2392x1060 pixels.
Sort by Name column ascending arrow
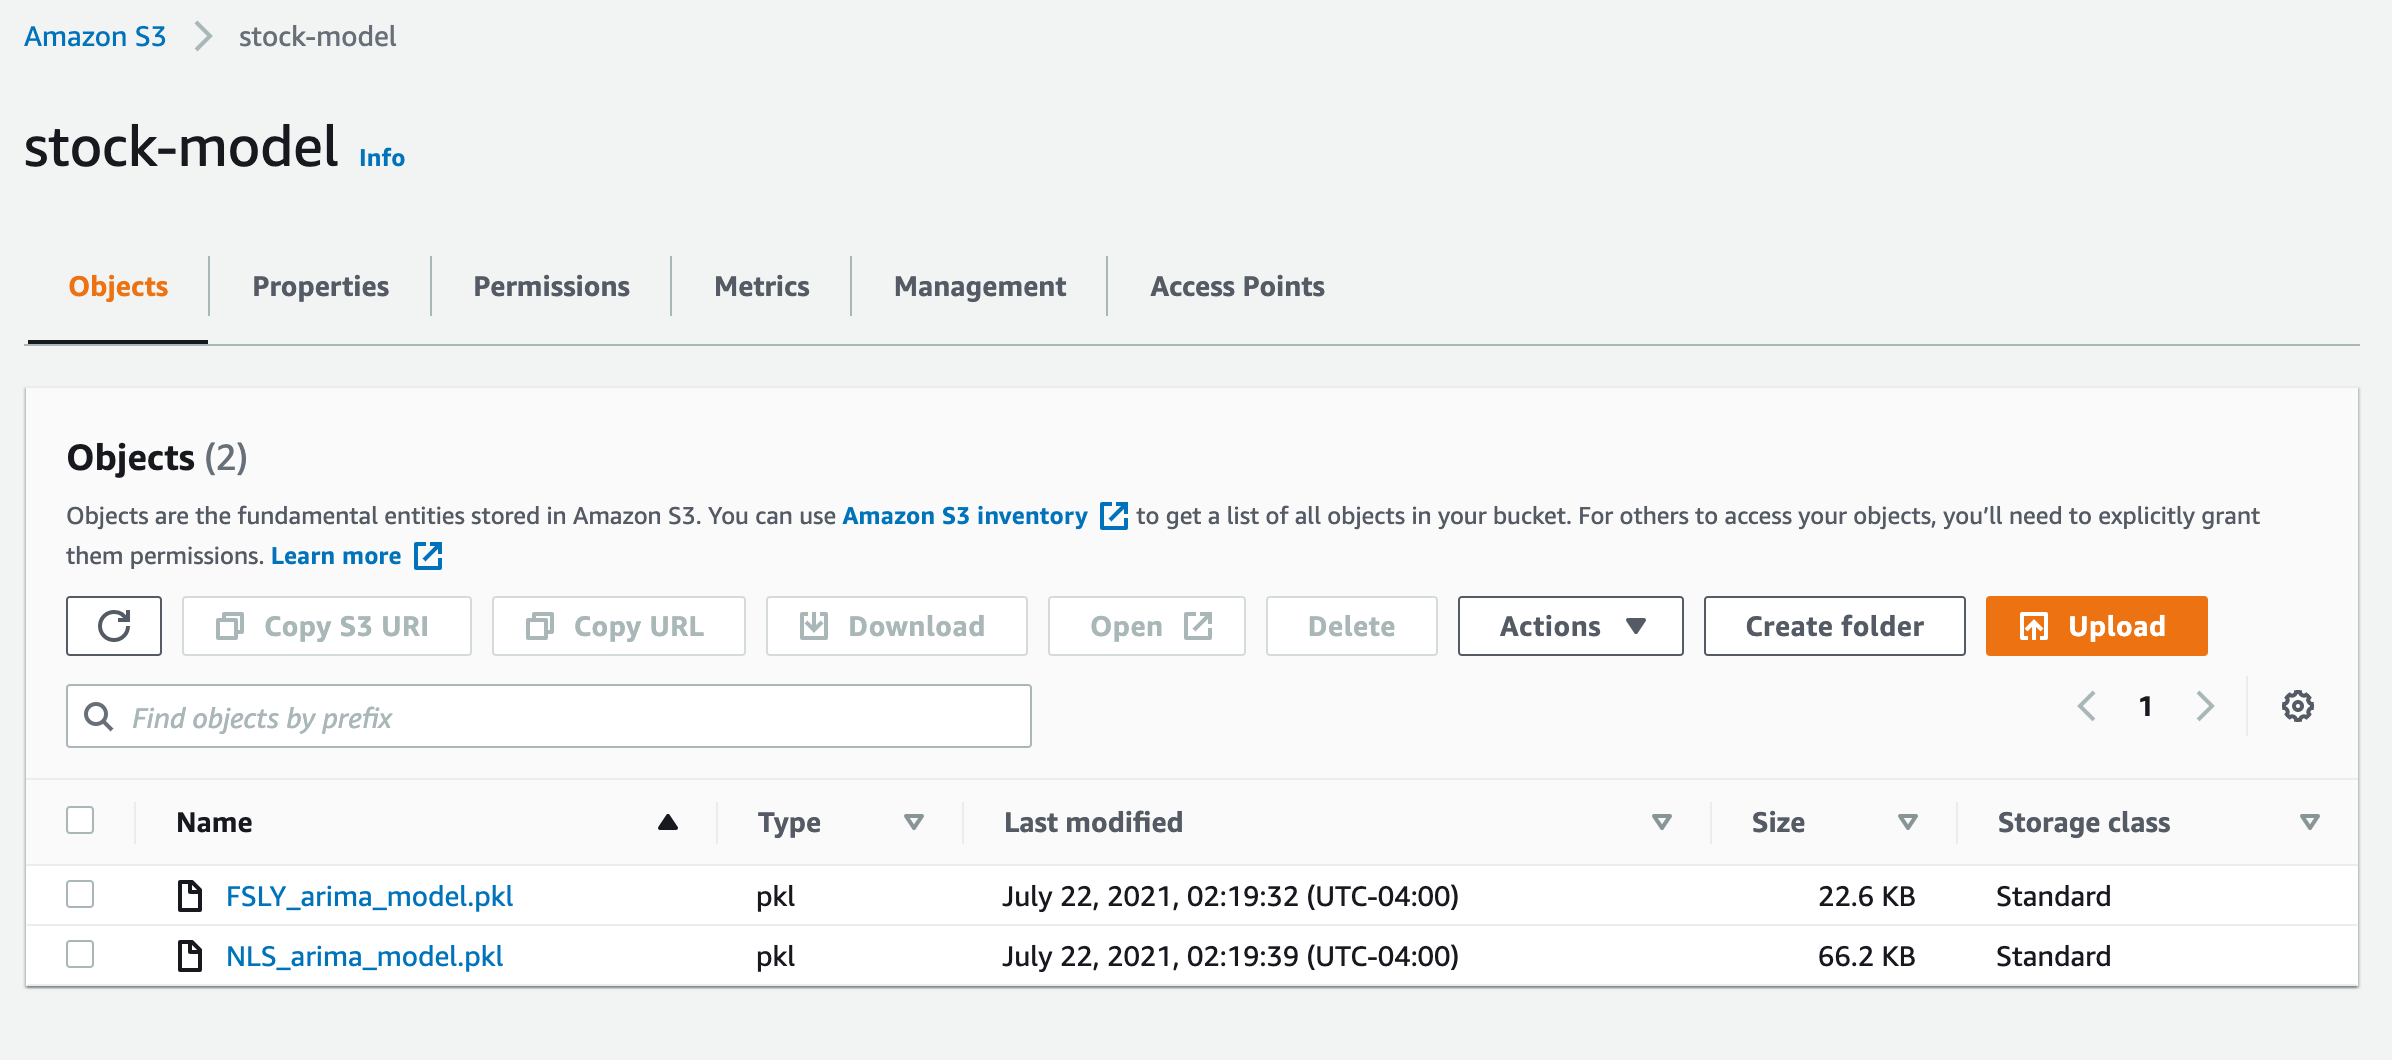pos(668,822)
